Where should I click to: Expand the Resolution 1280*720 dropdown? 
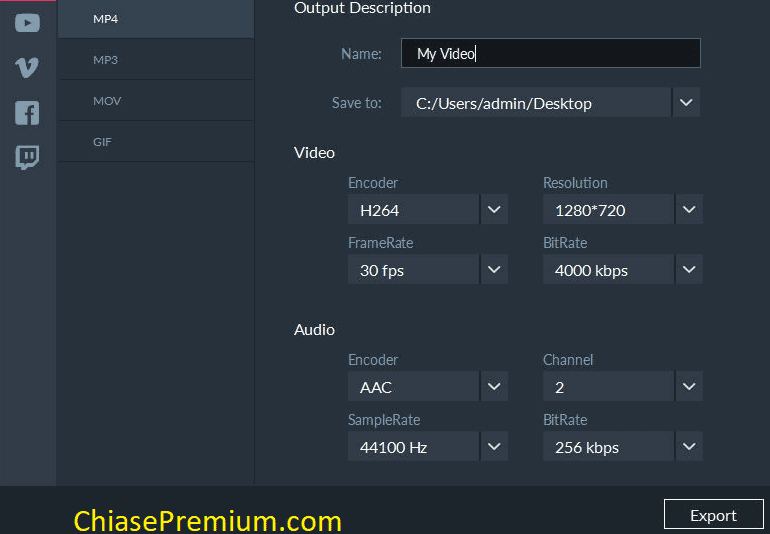[x=689, y=210]
